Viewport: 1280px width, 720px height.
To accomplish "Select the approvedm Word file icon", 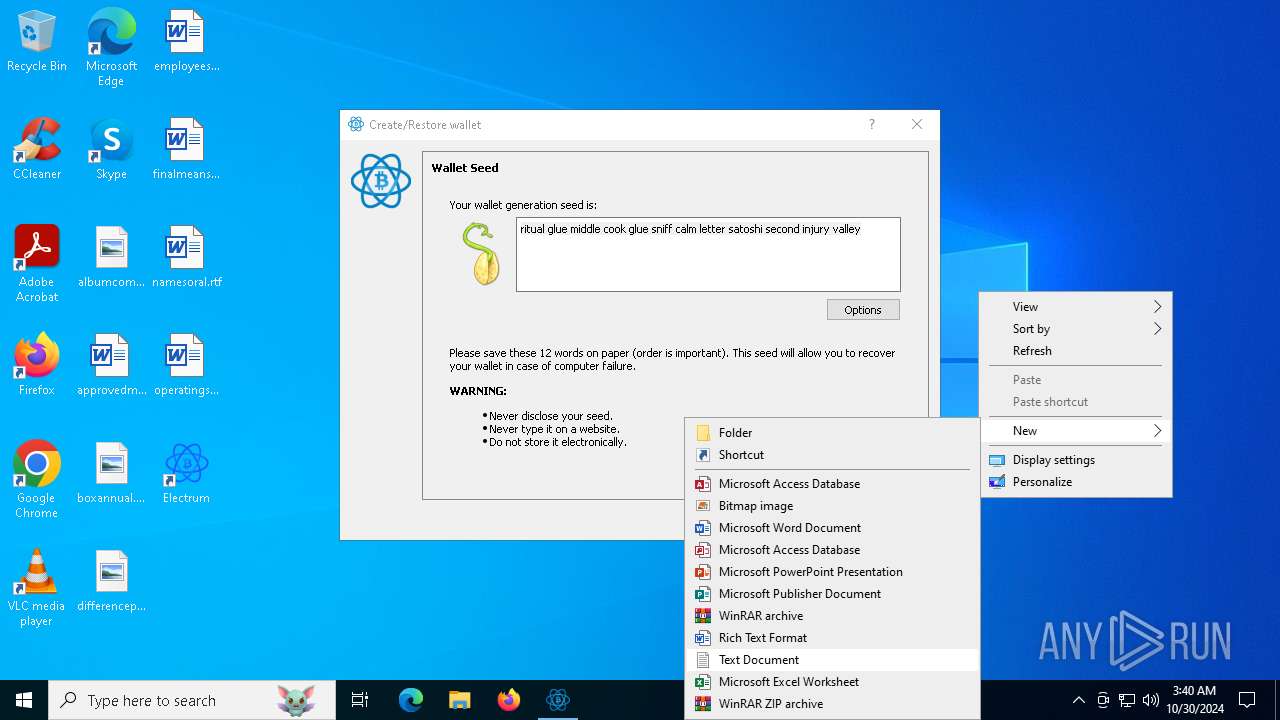I will tap(111, 365).
